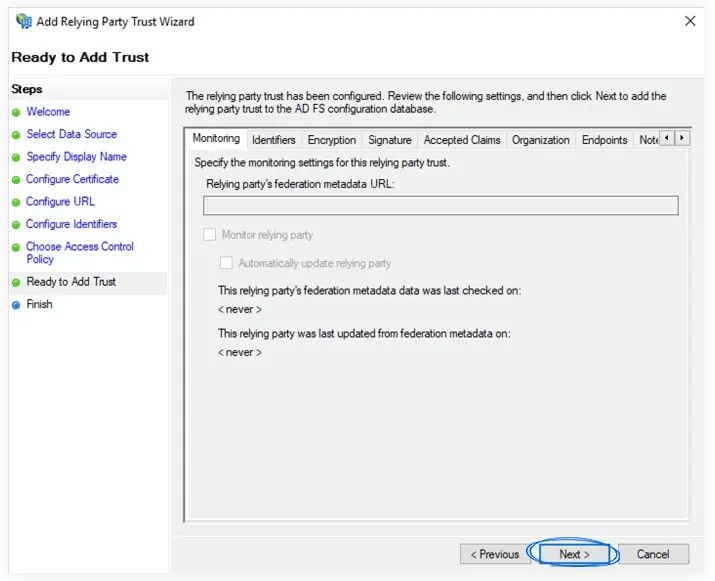
Task: Open the Configure Identifiers step
Action: pyautogui.click(x=71, y=224)
